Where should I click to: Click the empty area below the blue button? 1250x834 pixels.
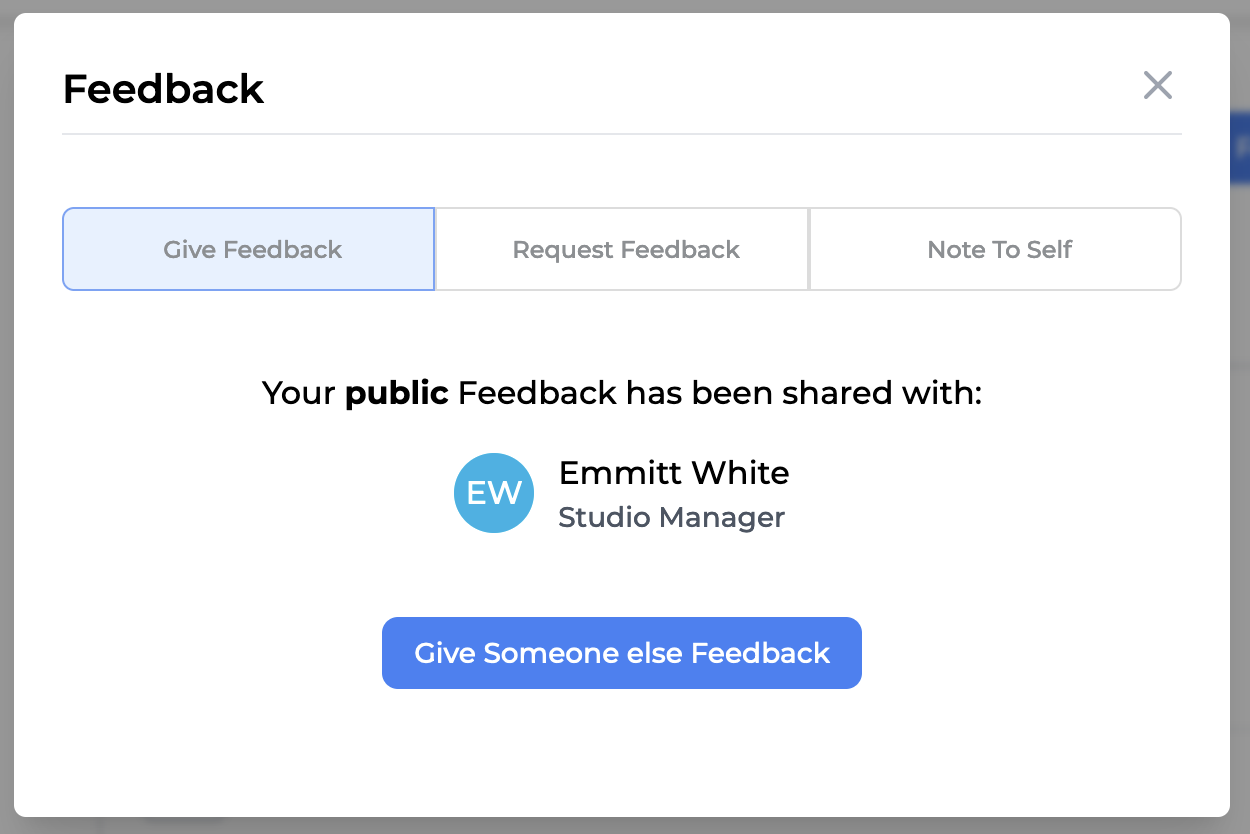tap(621, 750)
